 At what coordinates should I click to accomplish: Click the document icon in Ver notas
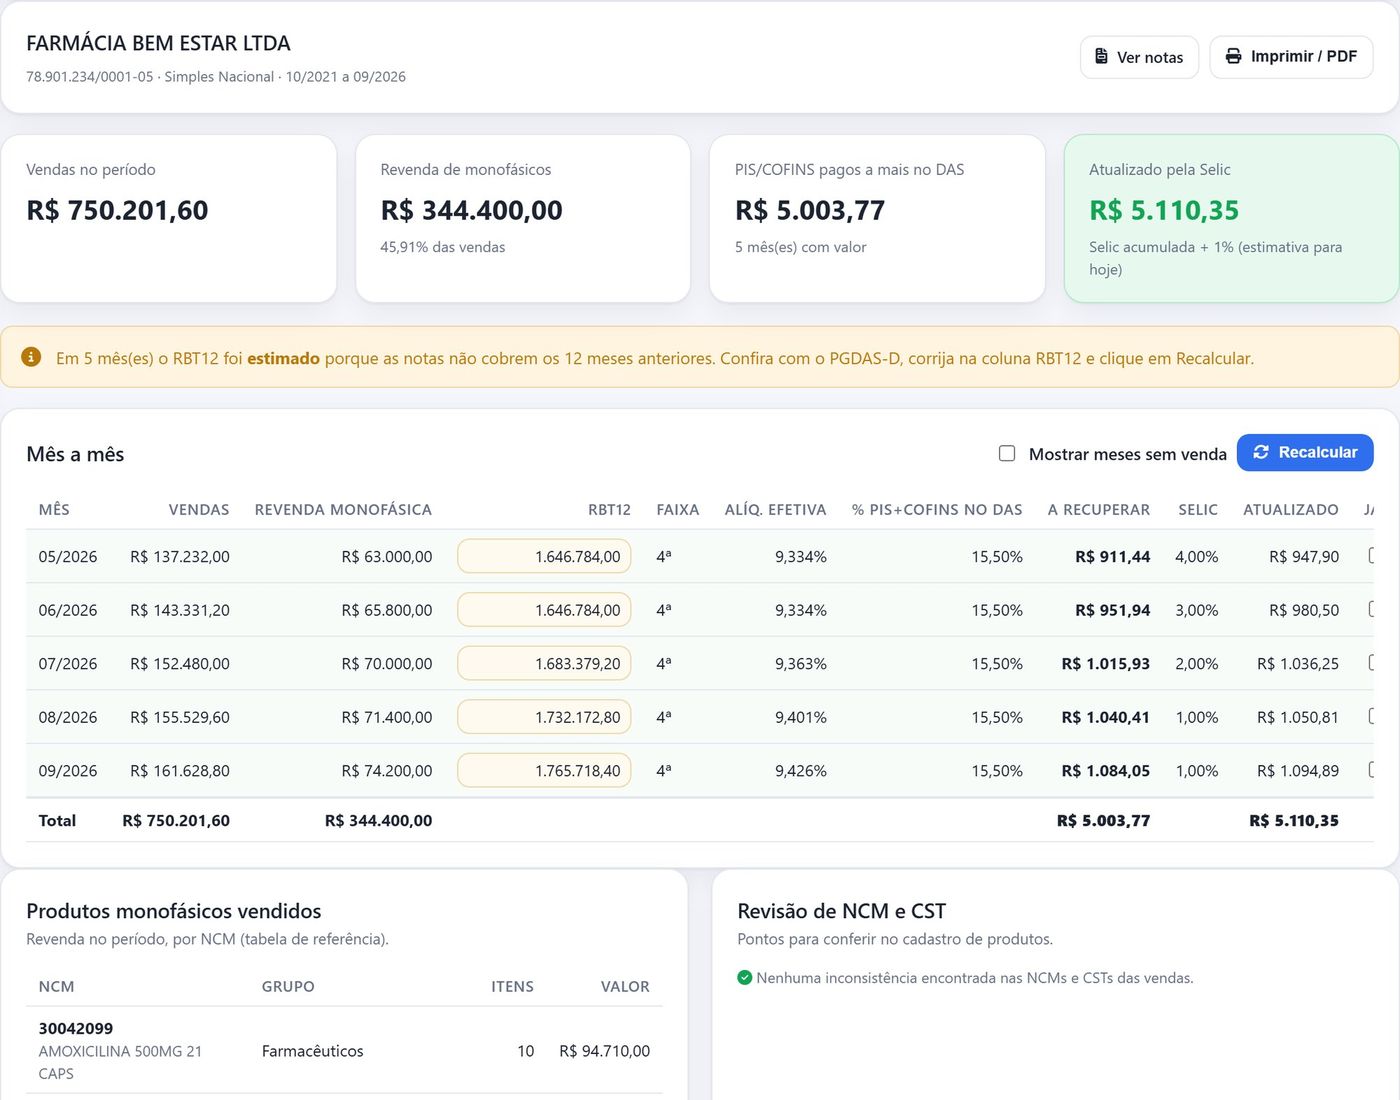click(1101, 57)
